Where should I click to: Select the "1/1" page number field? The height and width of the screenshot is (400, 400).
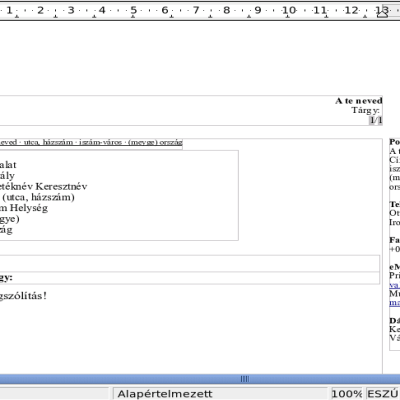click(x=375, y=120)
